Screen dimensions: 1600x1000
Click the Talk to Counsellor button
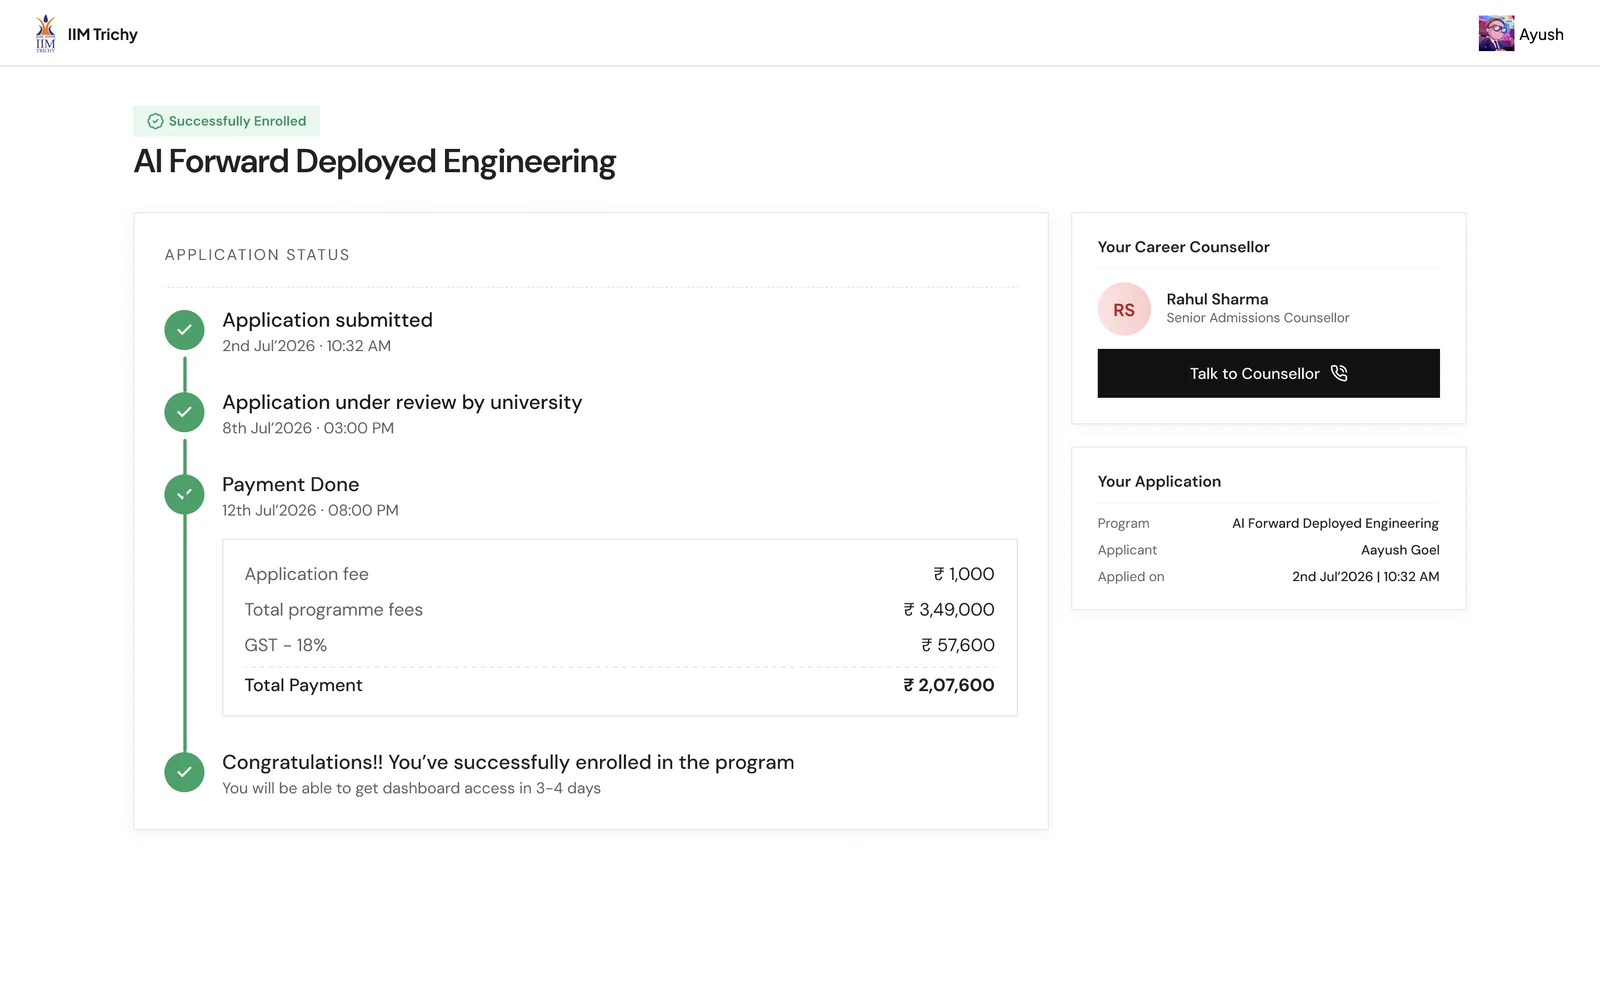click(1268, 373)
